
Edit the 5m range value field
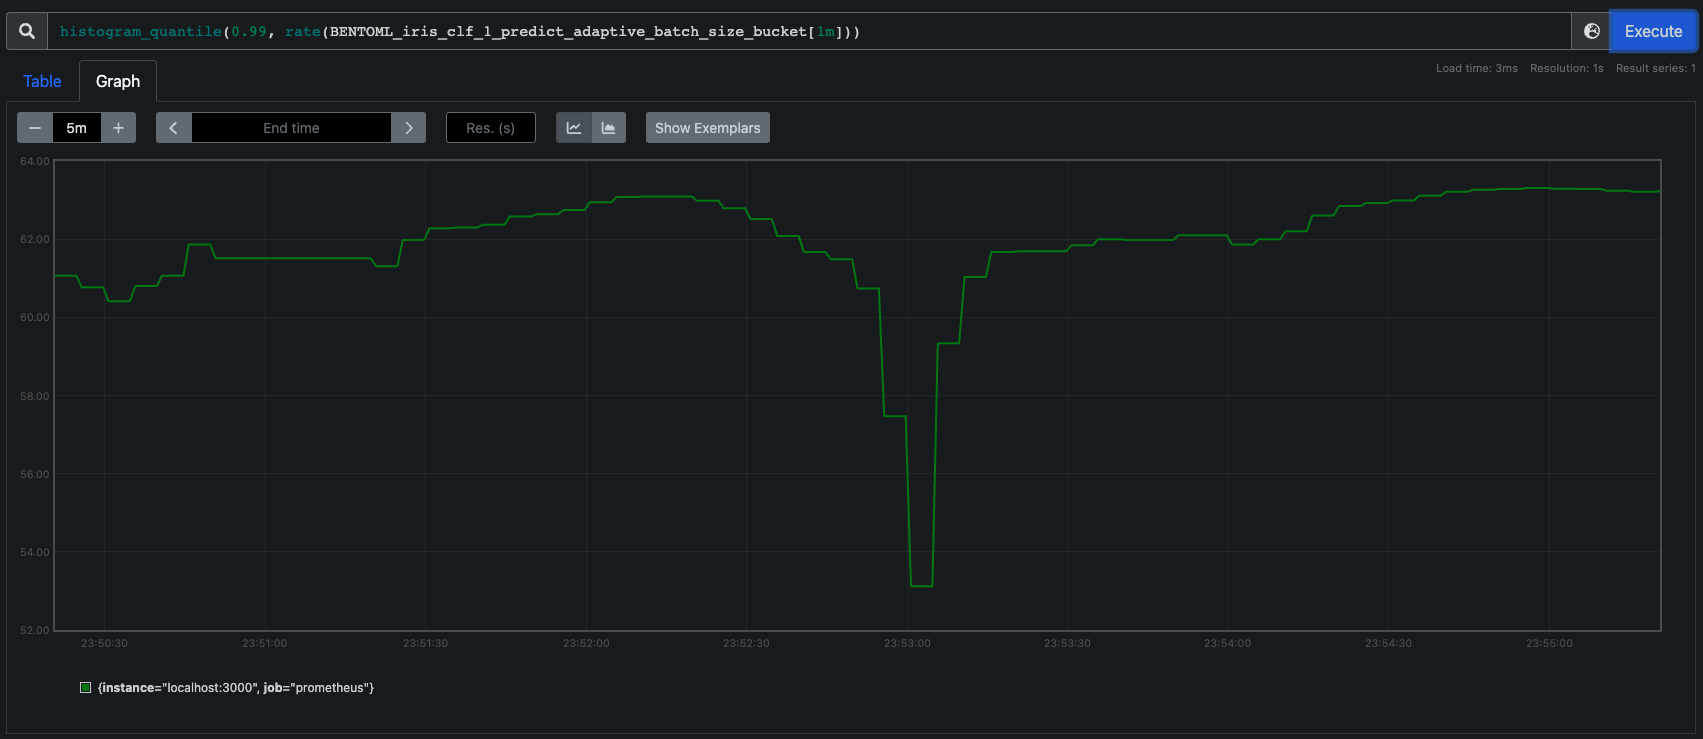pos(77,128)
